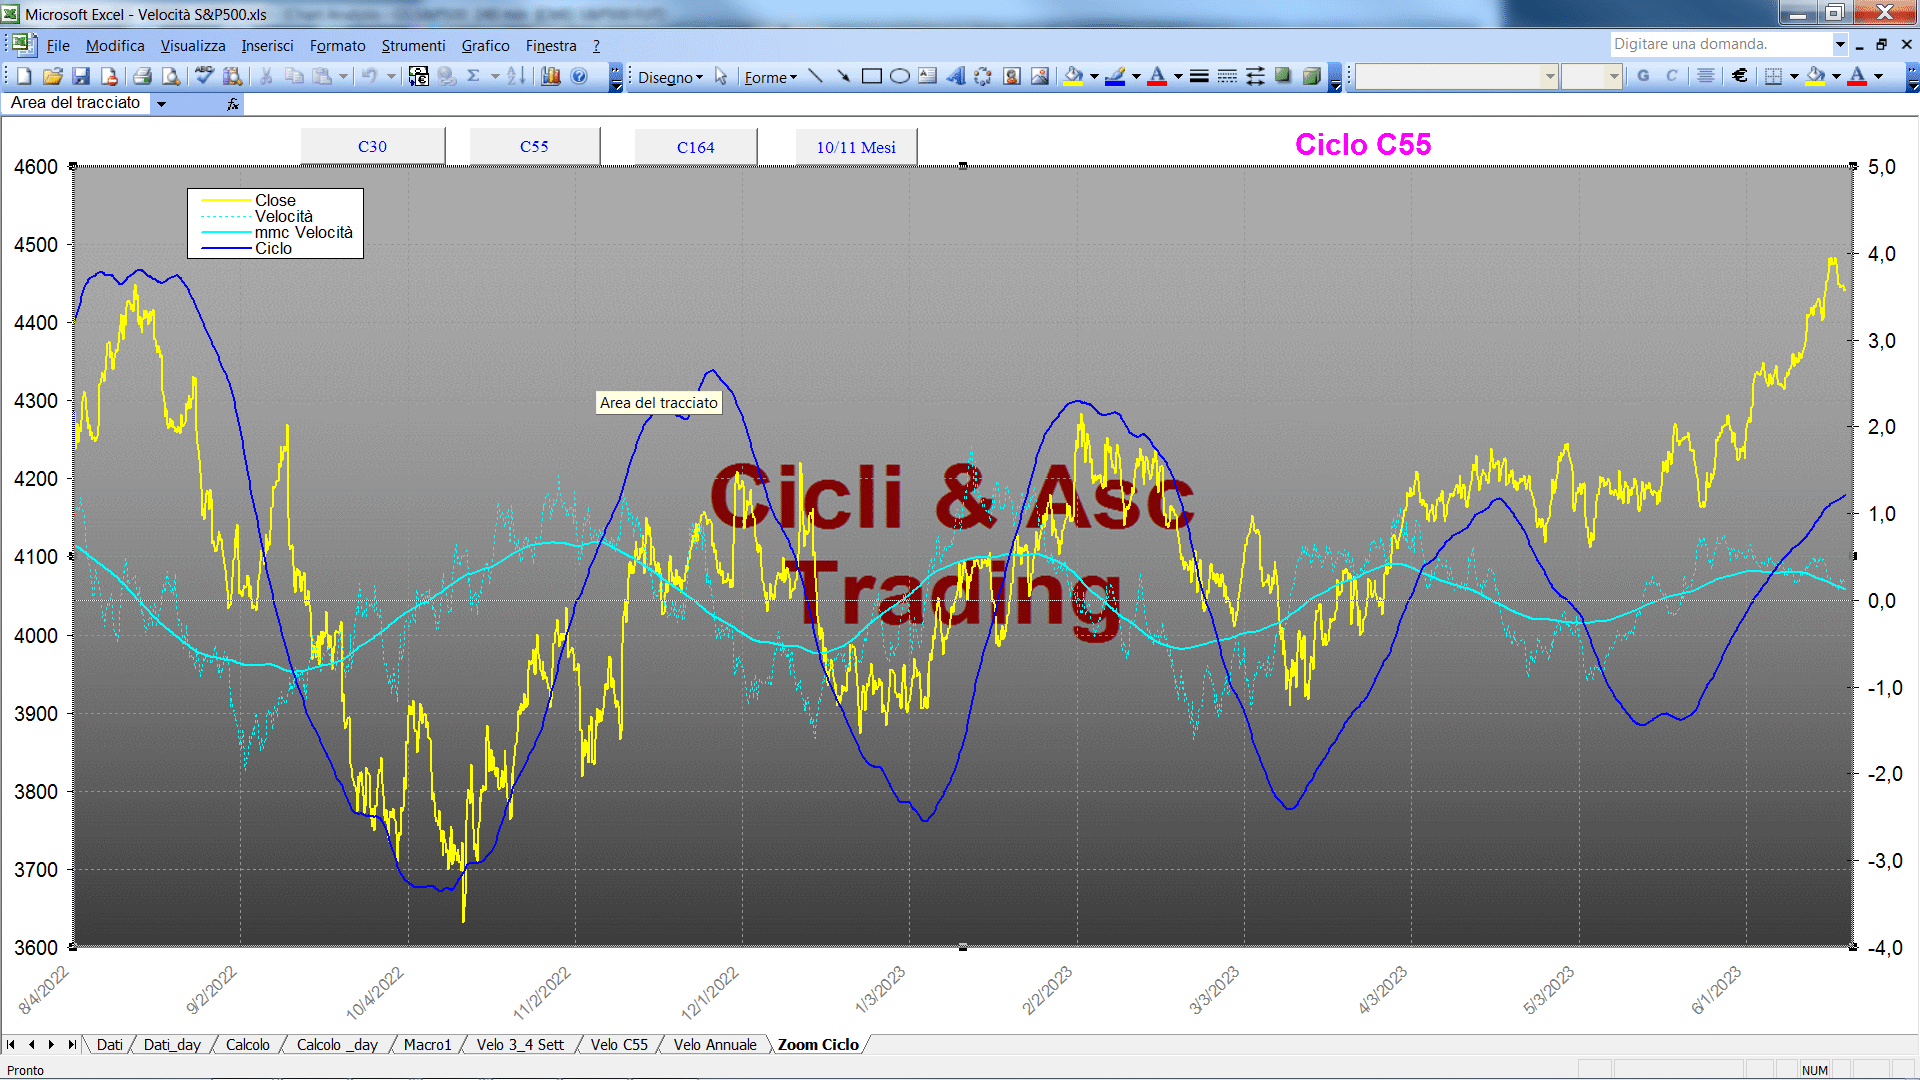
Task: Click the line style icon
Action: pos(1199,76)
